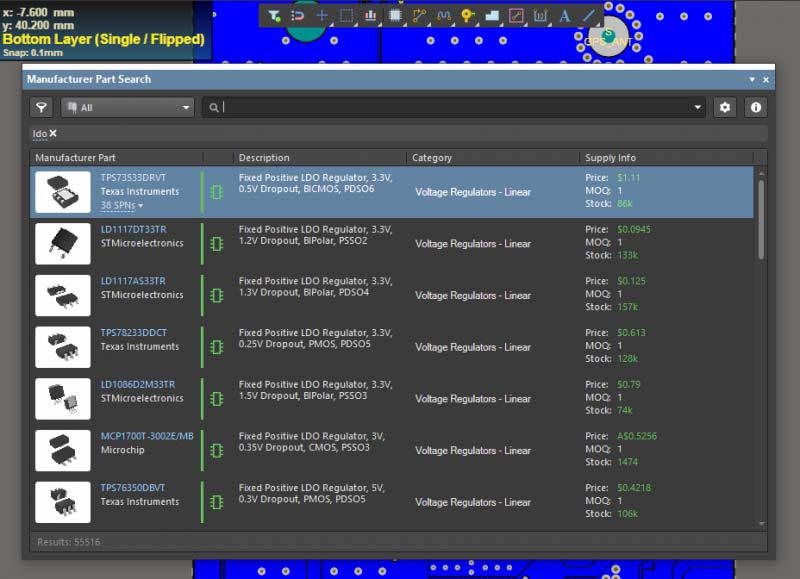
Task: Select the keepout track tool icon
Action: (516, 16)
